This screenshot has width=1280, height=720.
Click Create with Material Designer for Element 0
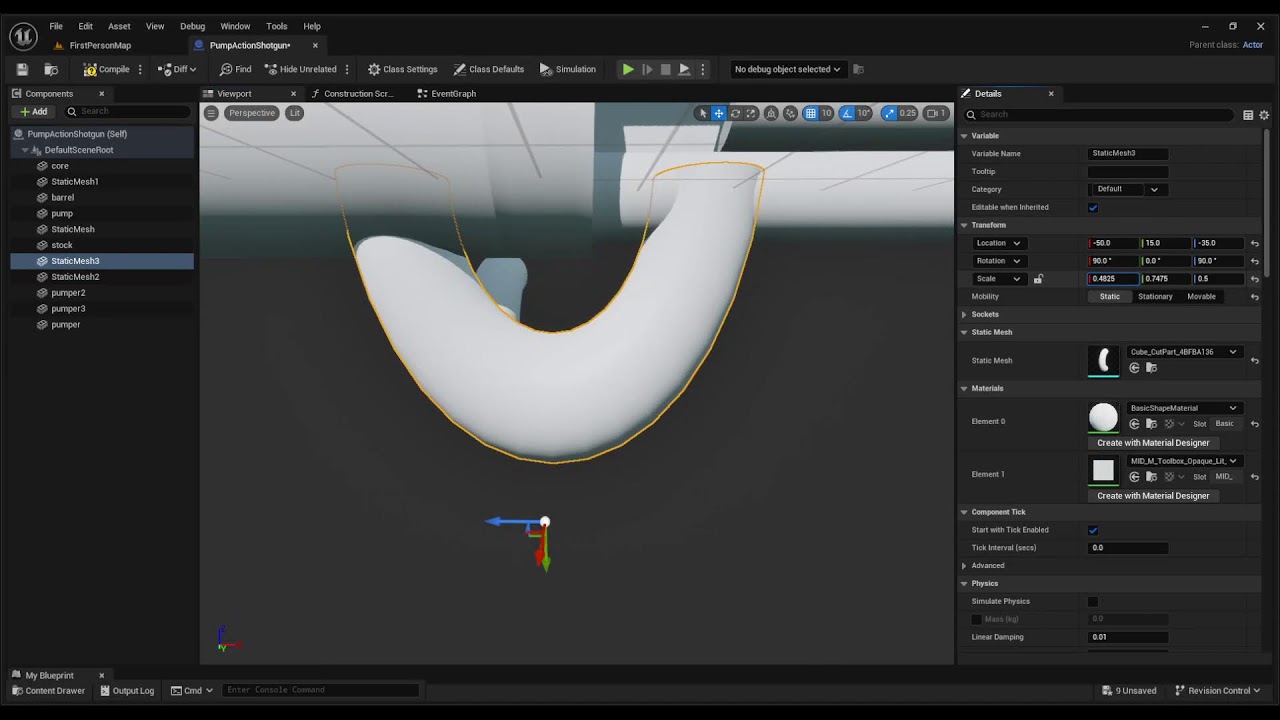[1153, 442]
